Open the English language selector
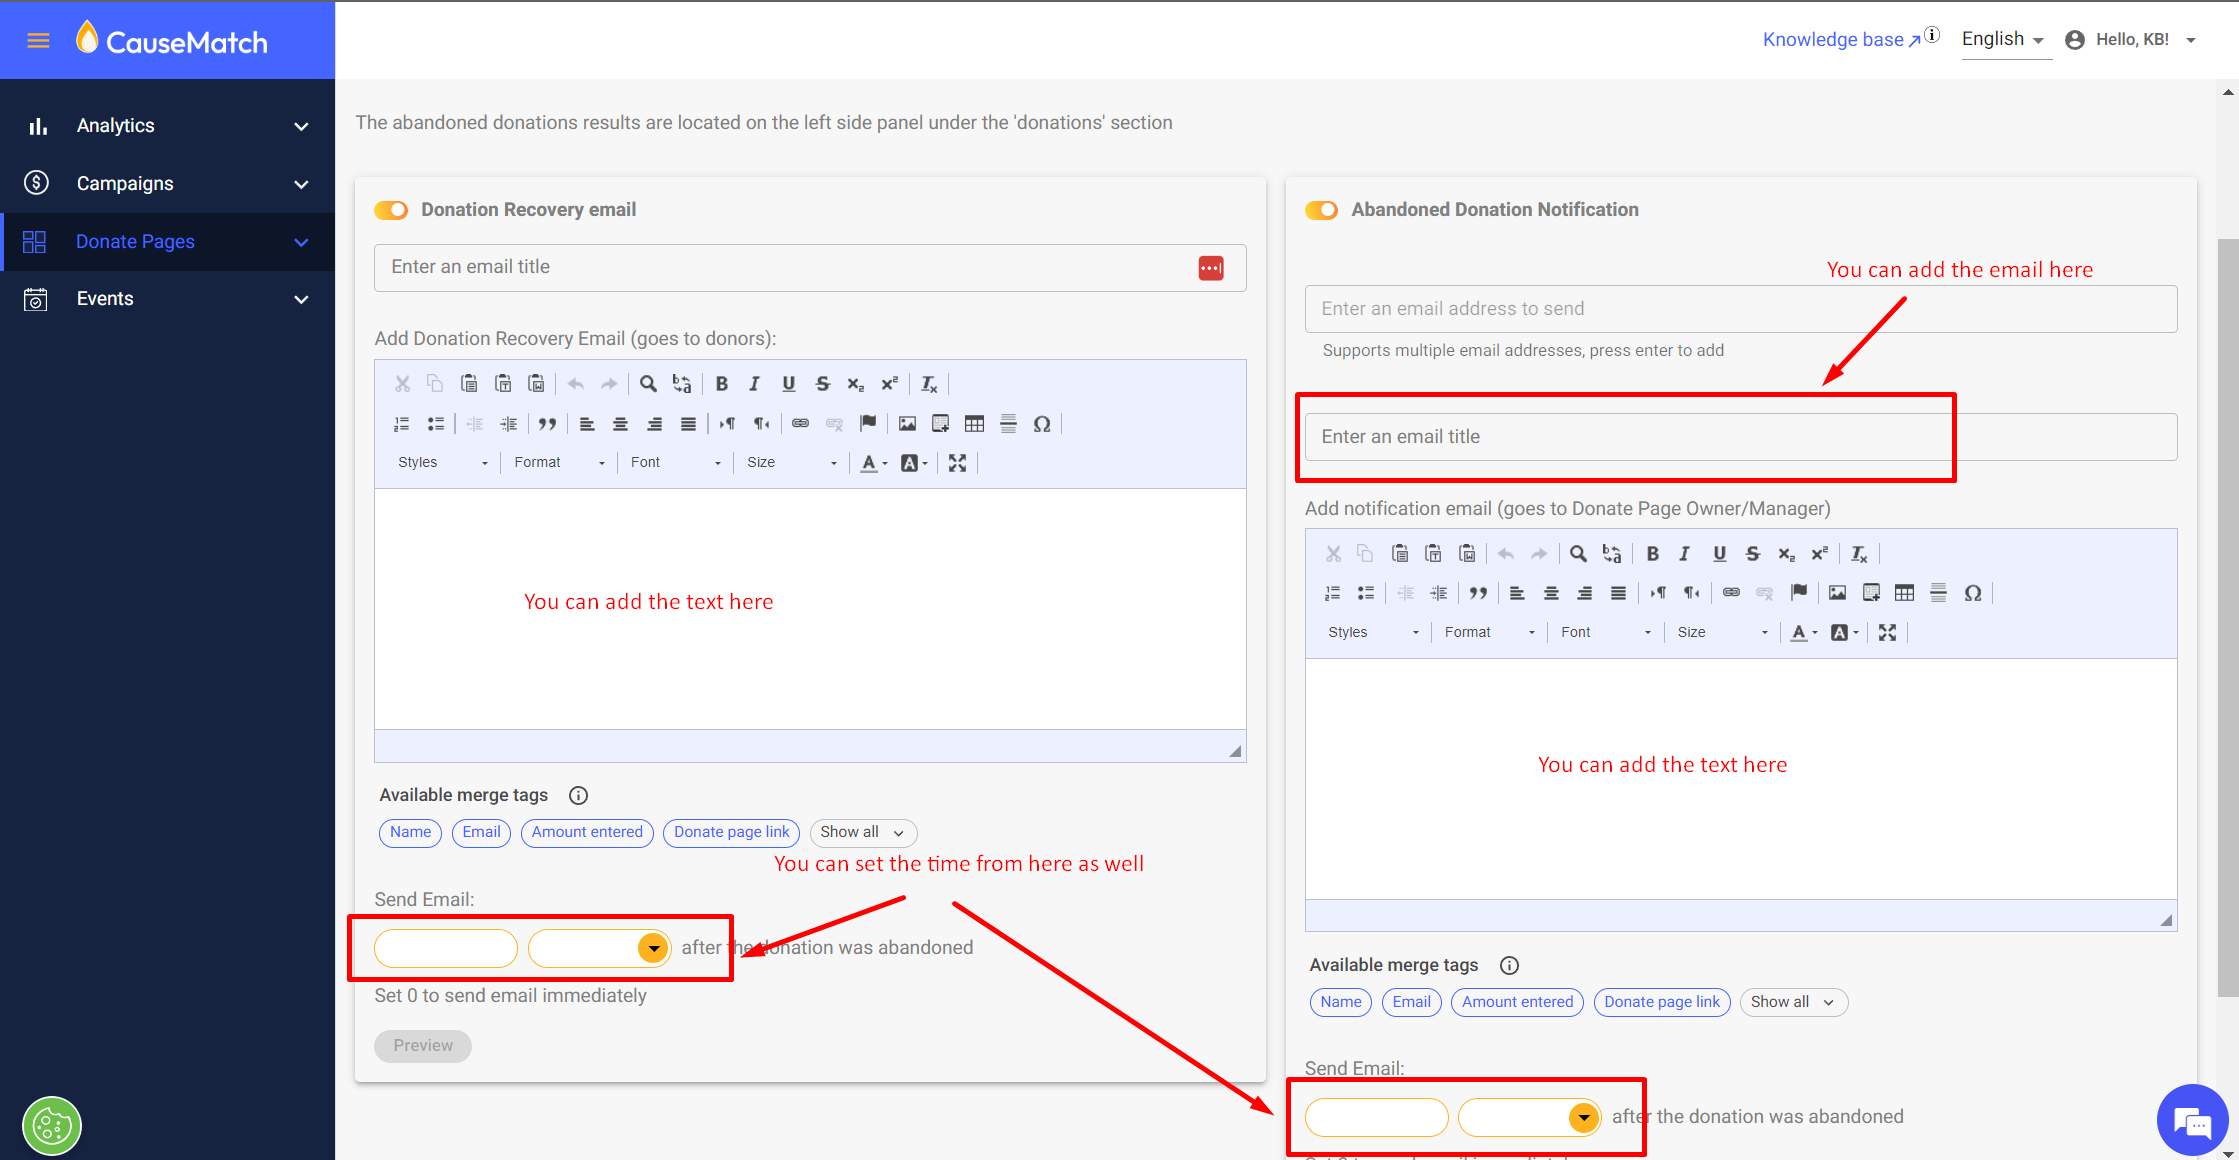 point(2002,40)
